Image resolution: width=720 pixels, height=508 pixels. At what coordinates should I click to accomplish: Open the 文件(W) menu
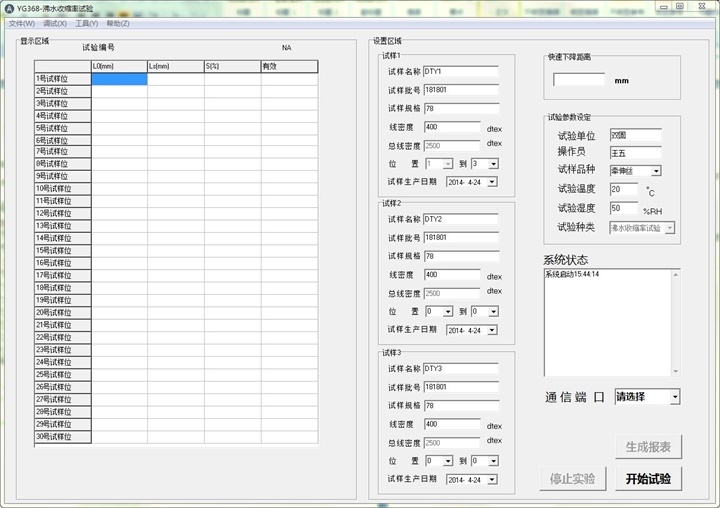click(21, 23)
